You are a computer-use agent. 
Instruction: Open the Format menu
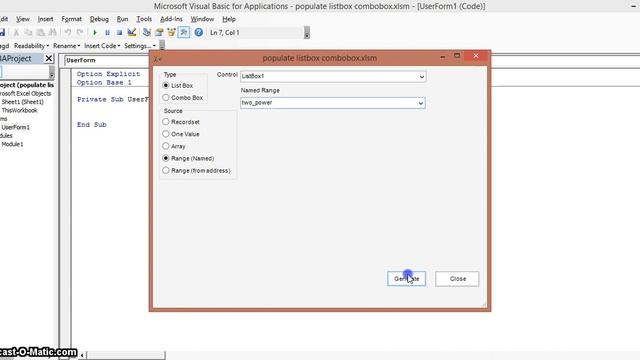coord(71,19)
